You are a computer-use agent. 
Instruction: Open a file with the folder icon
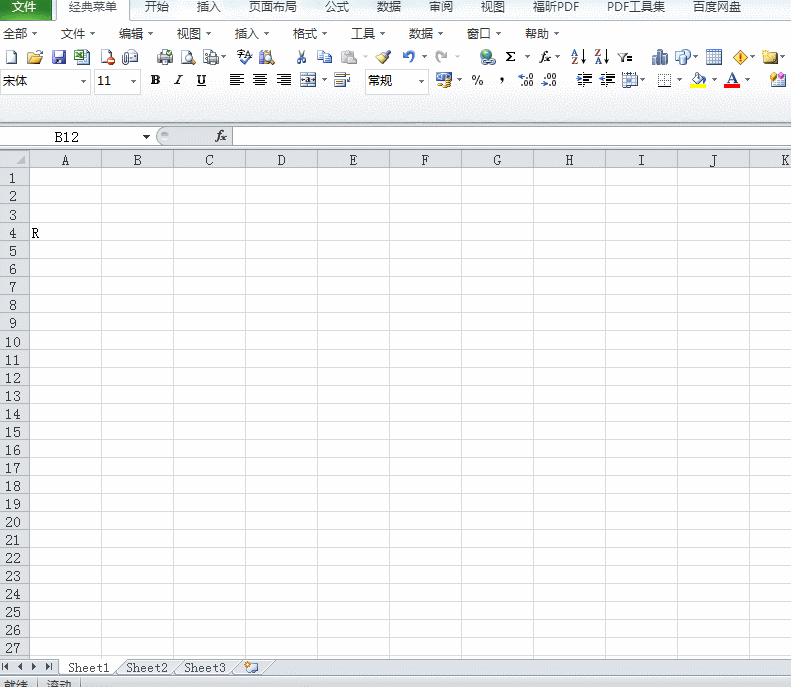pyautogui.click(x=35, y=57)
